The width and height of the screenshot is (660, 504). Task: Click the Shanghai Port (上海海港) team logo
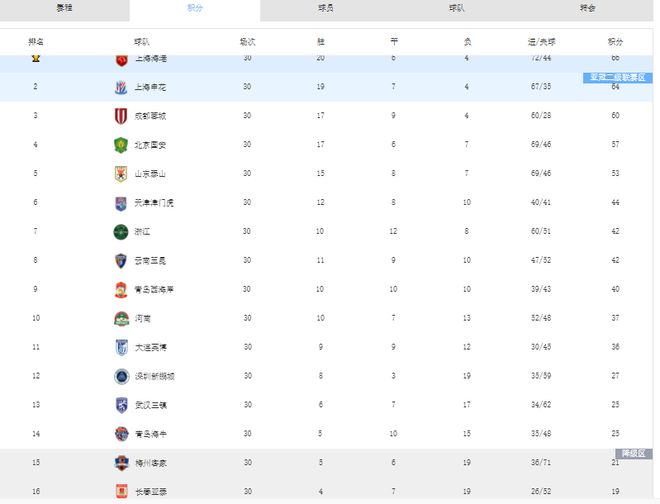[121, 59]
